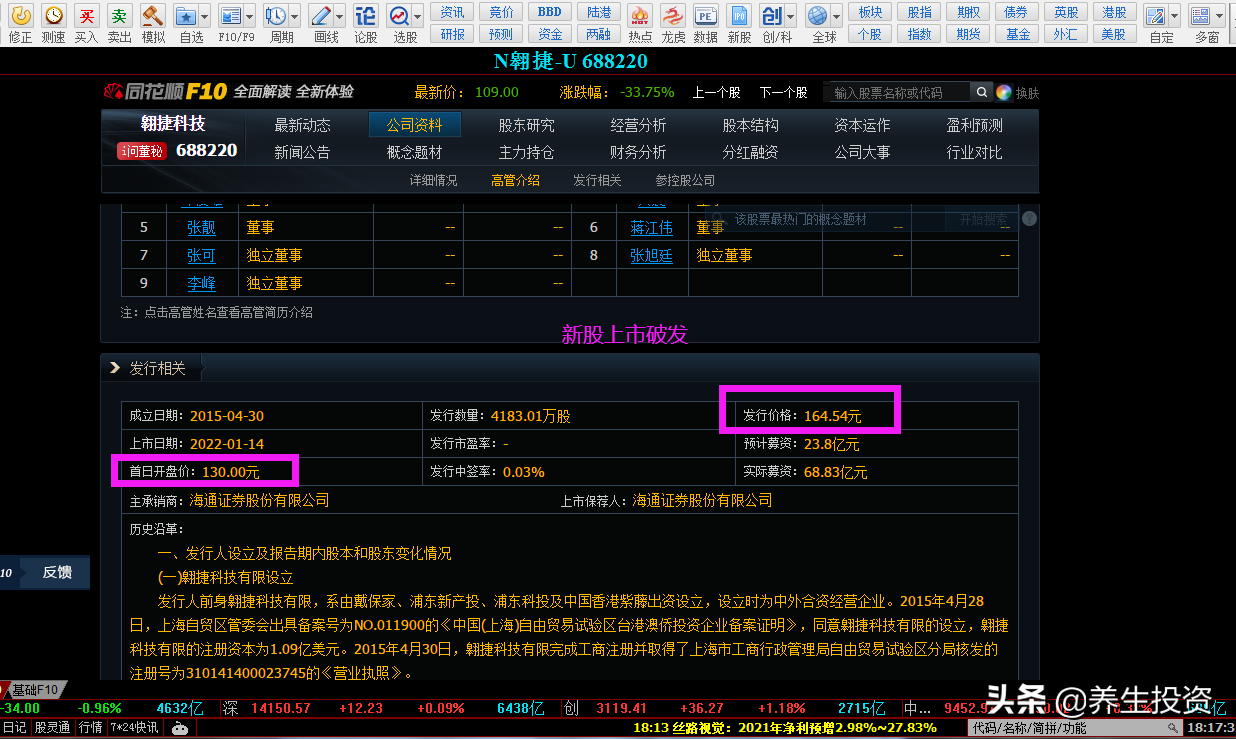Viewport: 1236px width, 739px height.
Task: Open the 论股 discussion icon
Action: pos(366,16)
